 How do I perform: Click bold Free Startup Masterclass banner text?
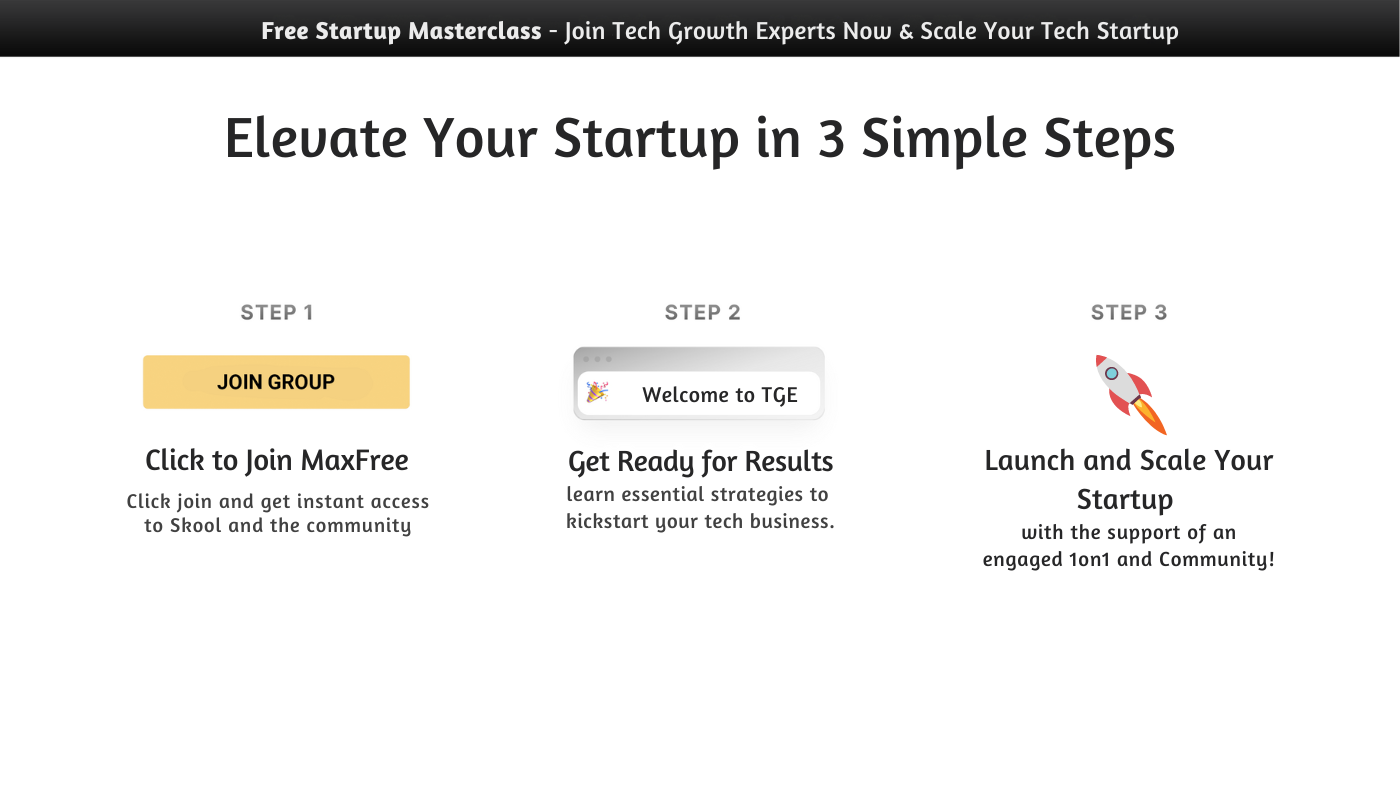point(401,31)
